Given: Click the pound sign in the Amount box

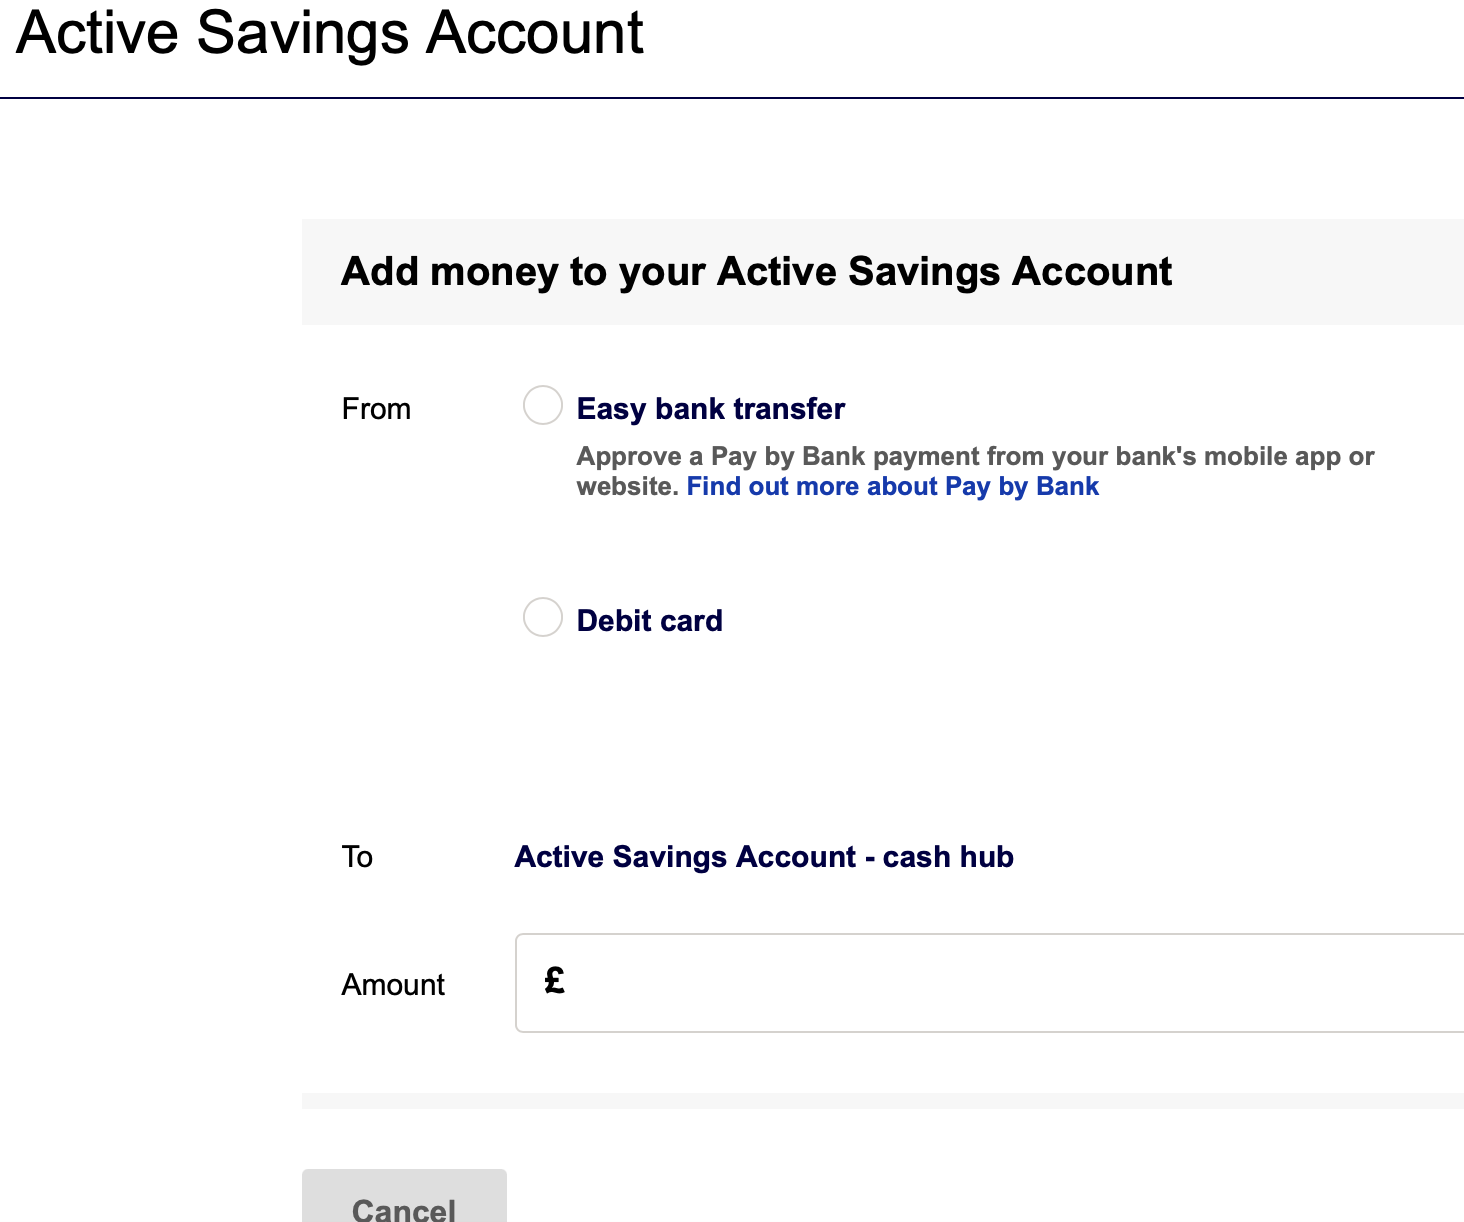Looking at the screenshot, I should coord(555,981).
